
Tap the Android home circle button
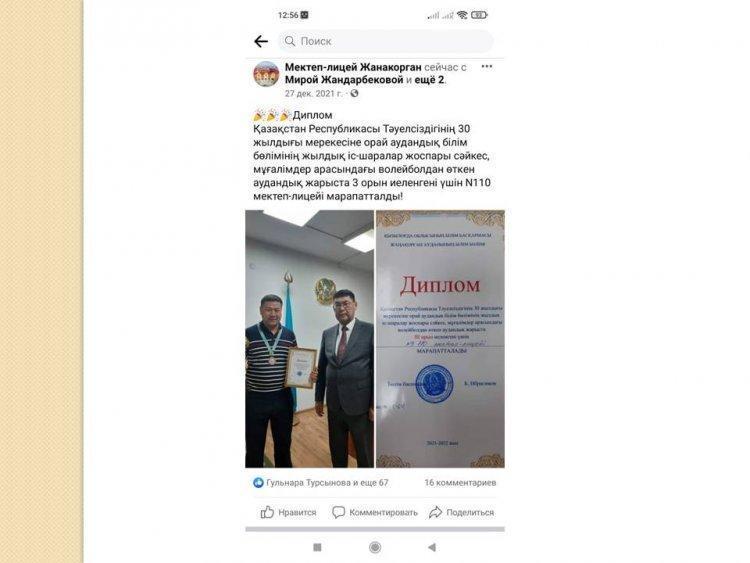tap(375, 547)
